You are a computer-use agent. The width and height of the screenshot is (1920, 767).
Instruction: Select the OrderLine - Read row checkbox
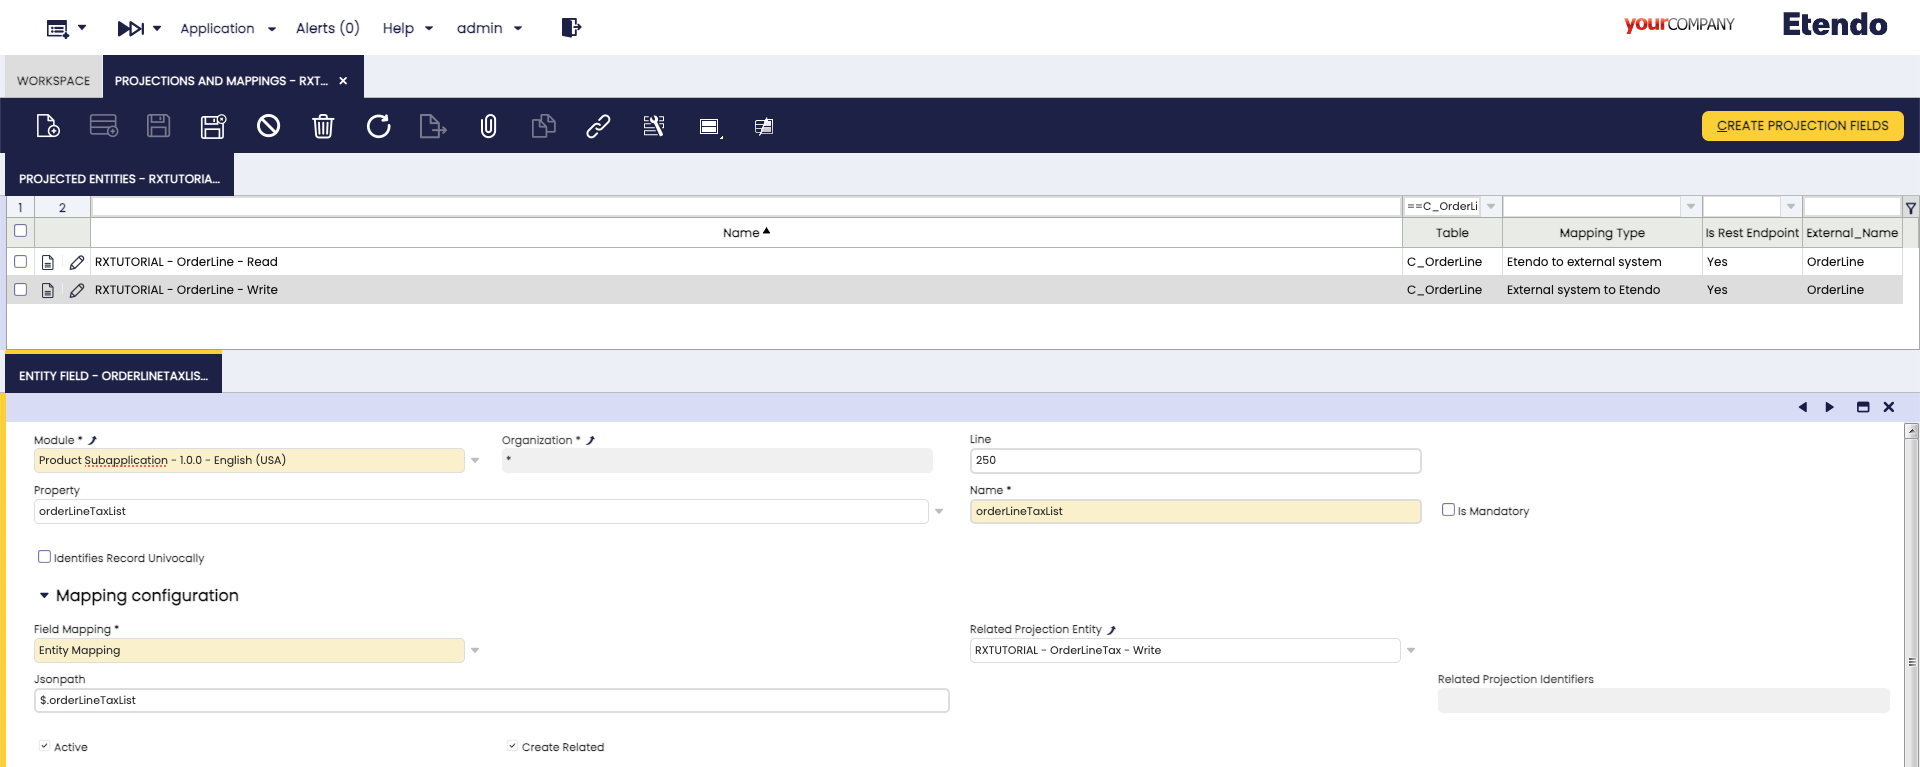(x=20, y=261)
